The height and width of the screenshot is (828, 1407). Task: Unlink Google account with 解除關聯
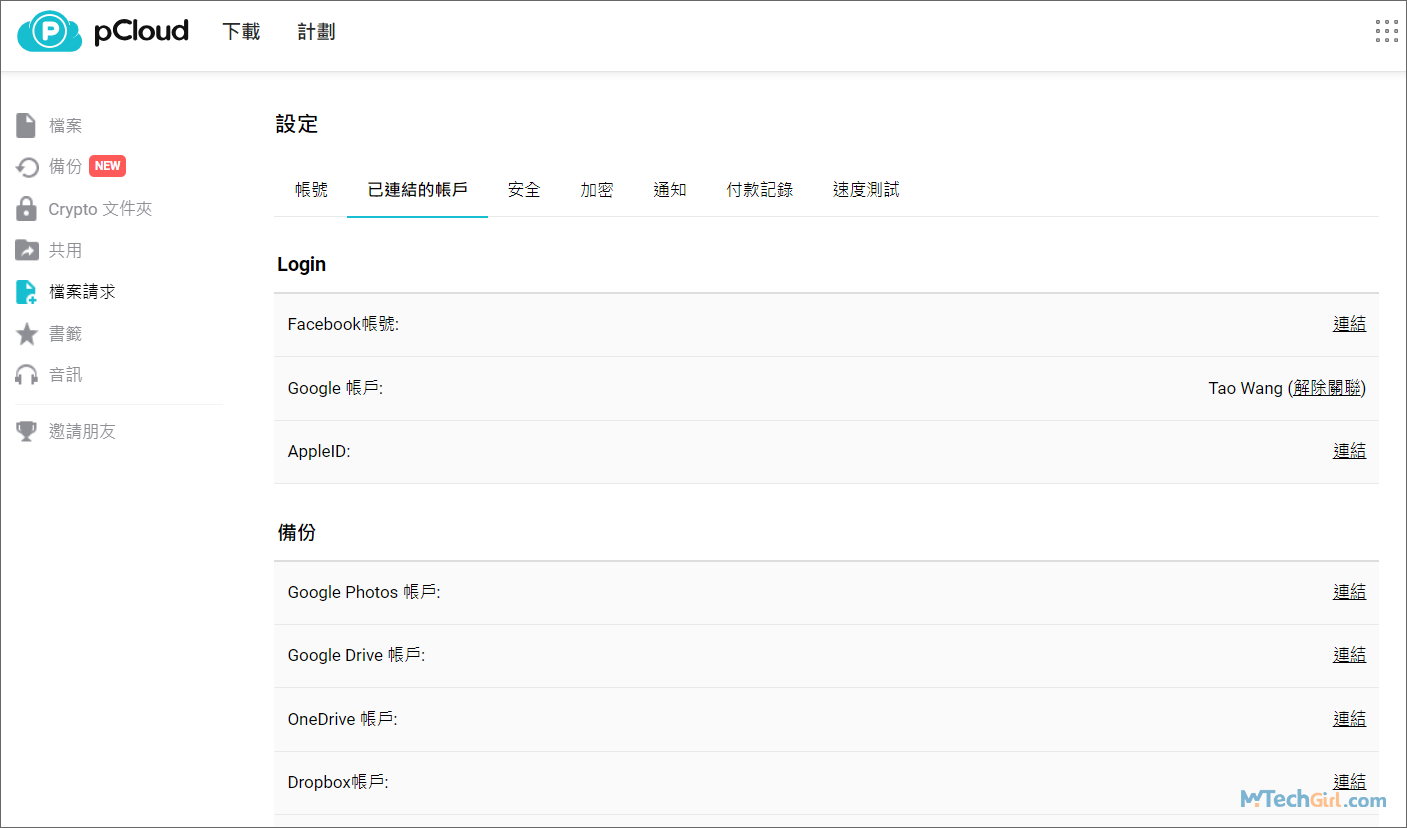pyautogui.click(x=1327, y=388)
